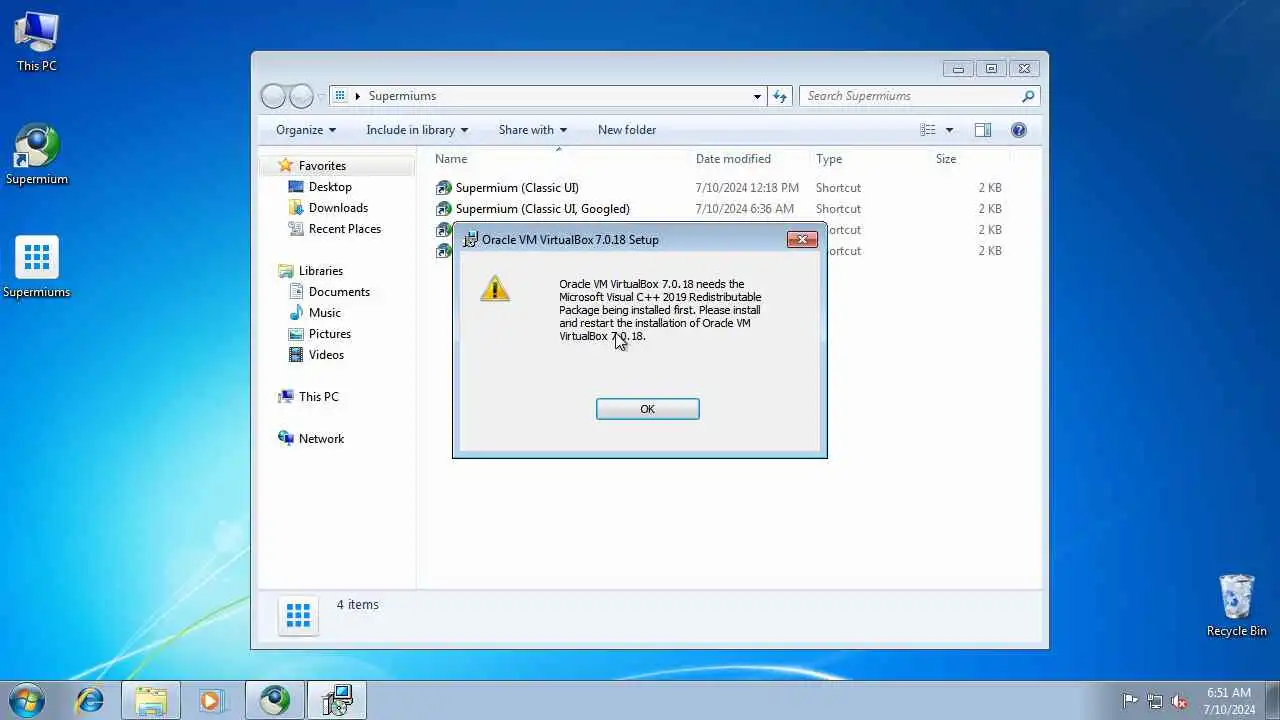Click the muted volume tray icon
The height and width of the screenshot is (720, 1280).
[1180, 701]
